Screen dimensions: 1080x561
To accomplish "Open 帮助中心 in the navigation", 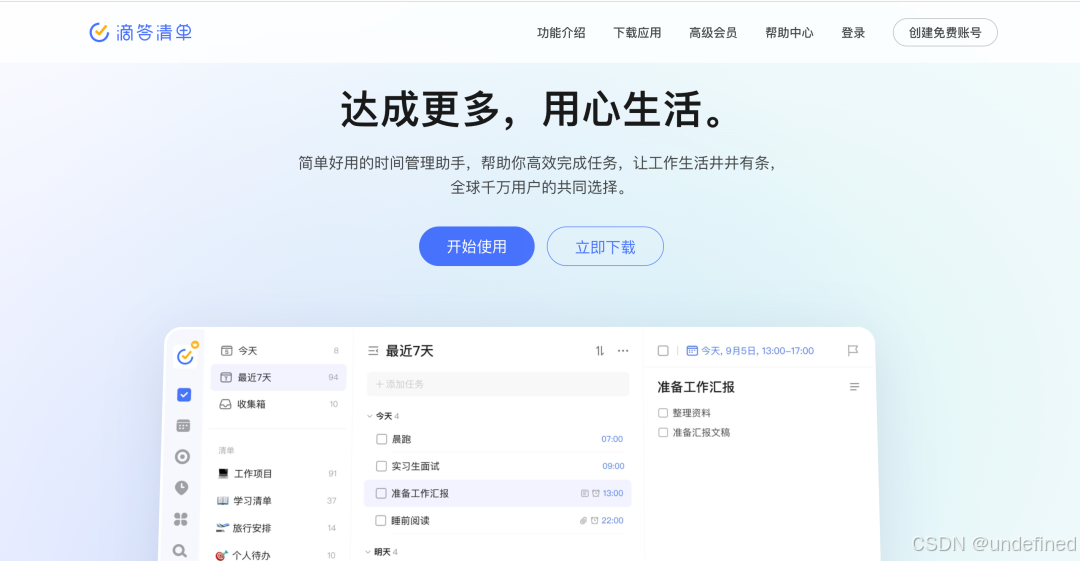I will pyautogui.click(x=789, y=32).
